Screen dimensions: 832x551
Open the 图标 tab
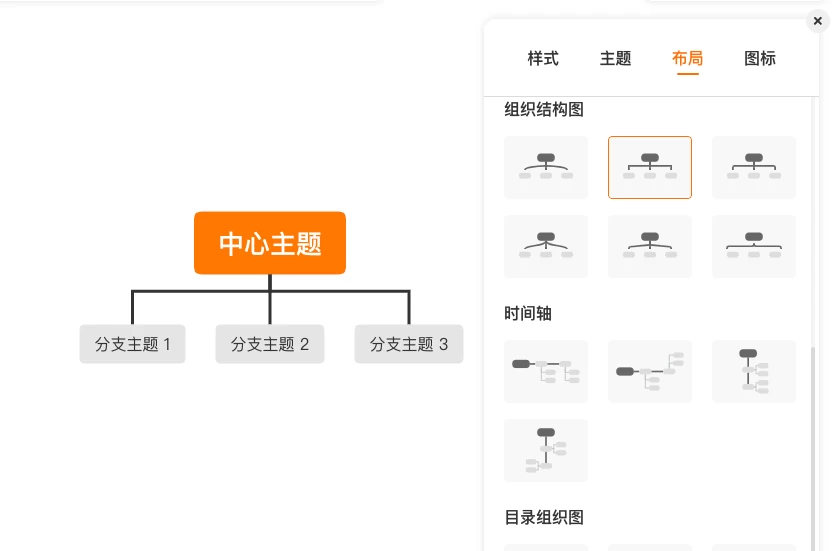click(x=760, y=58)
